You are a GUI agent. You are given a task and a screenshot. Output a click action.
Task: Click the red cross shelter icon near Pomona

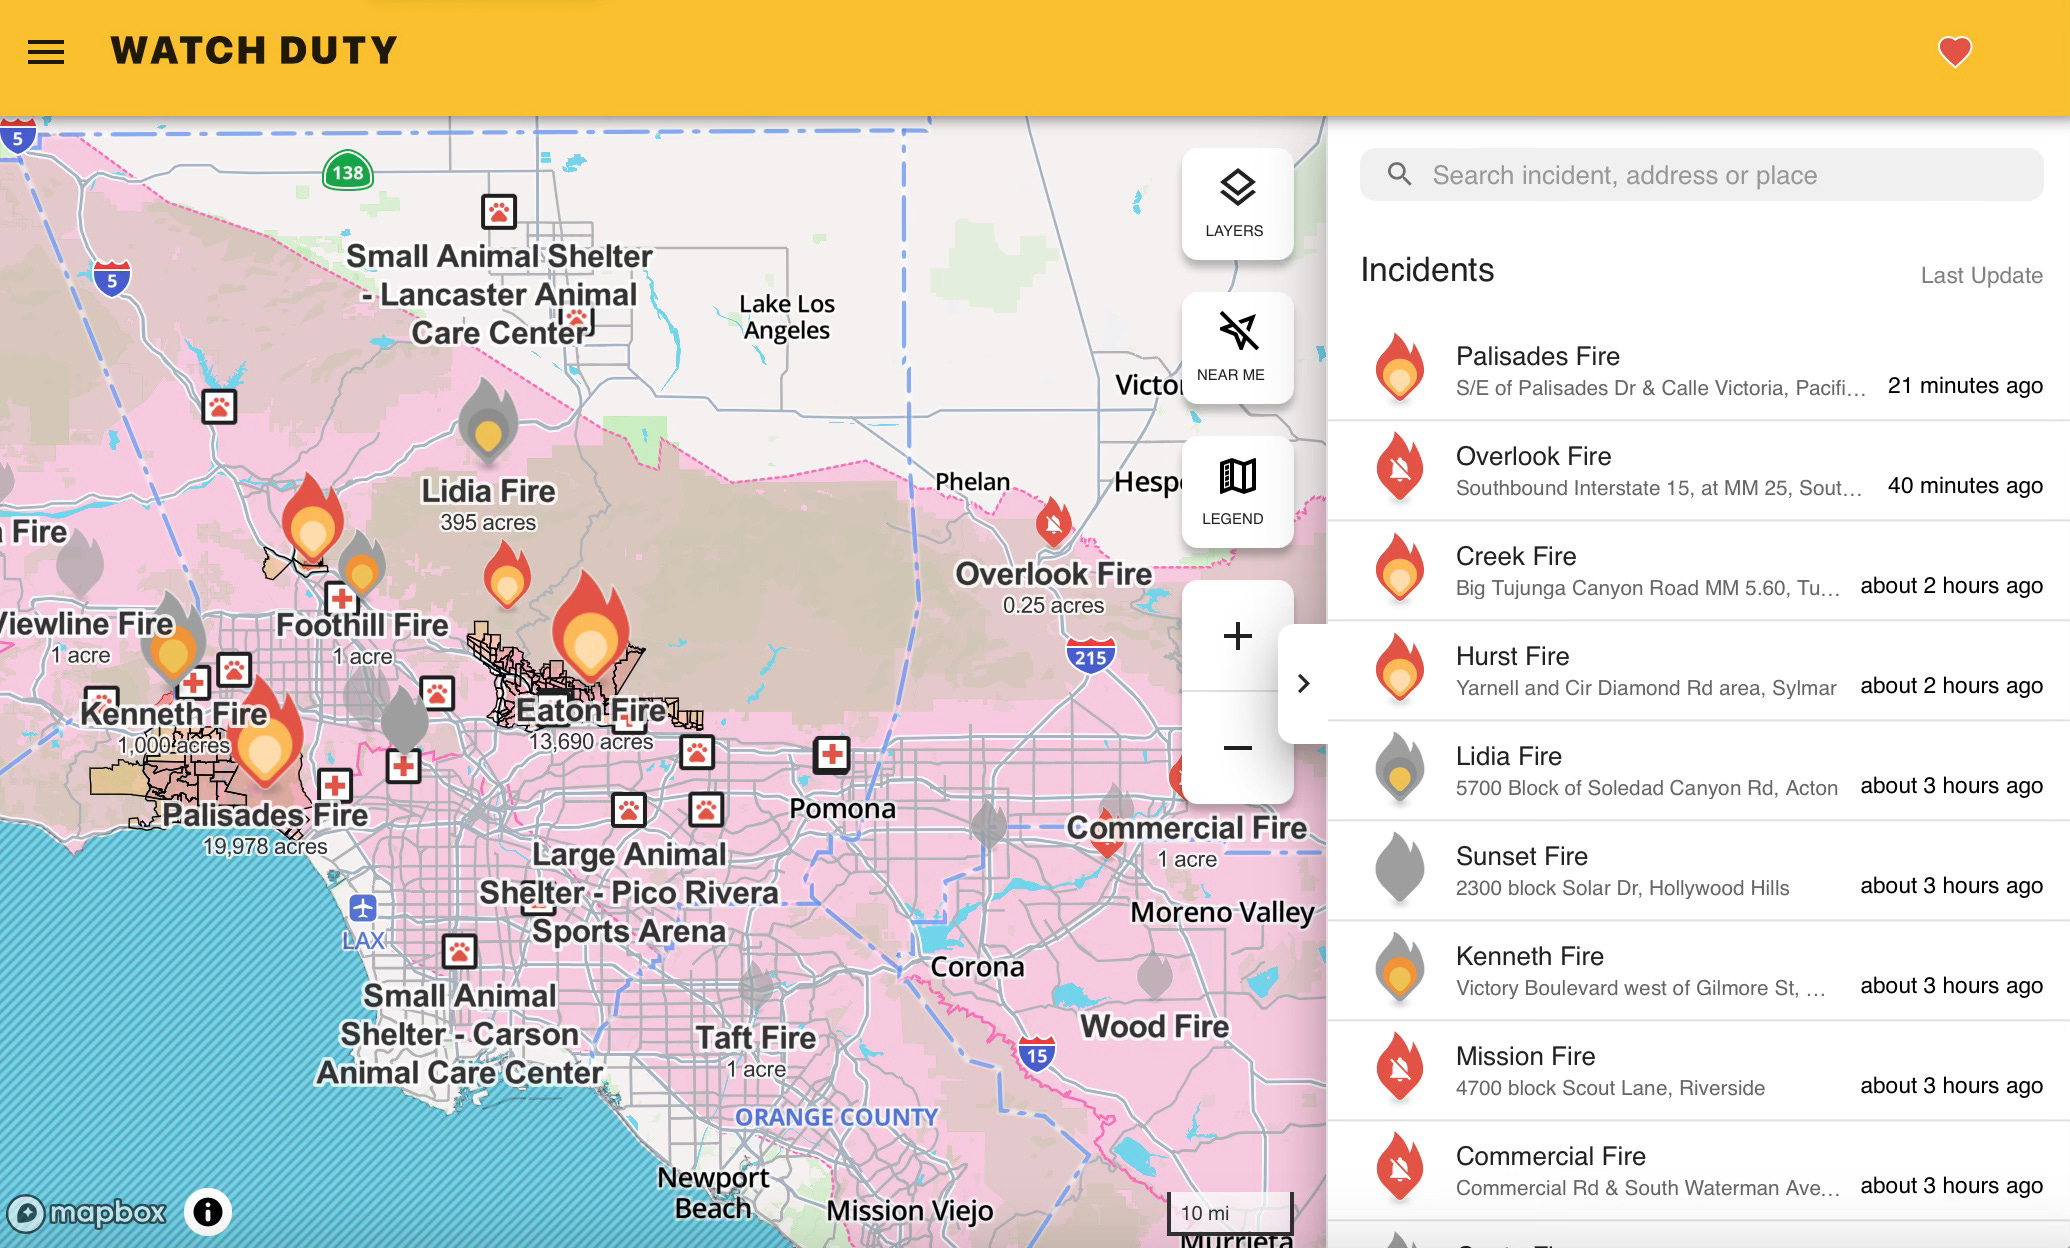pos(831,754)
